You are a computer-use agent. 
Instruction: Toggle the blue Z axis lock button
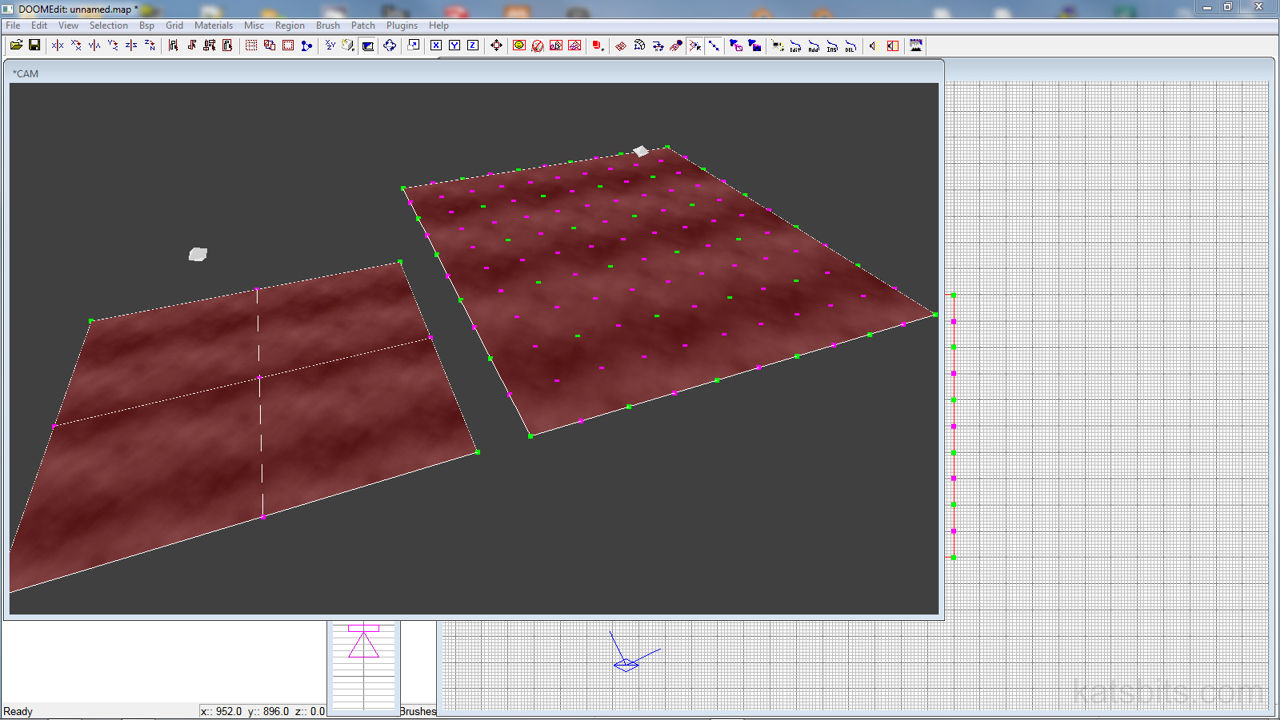(472, 45)
